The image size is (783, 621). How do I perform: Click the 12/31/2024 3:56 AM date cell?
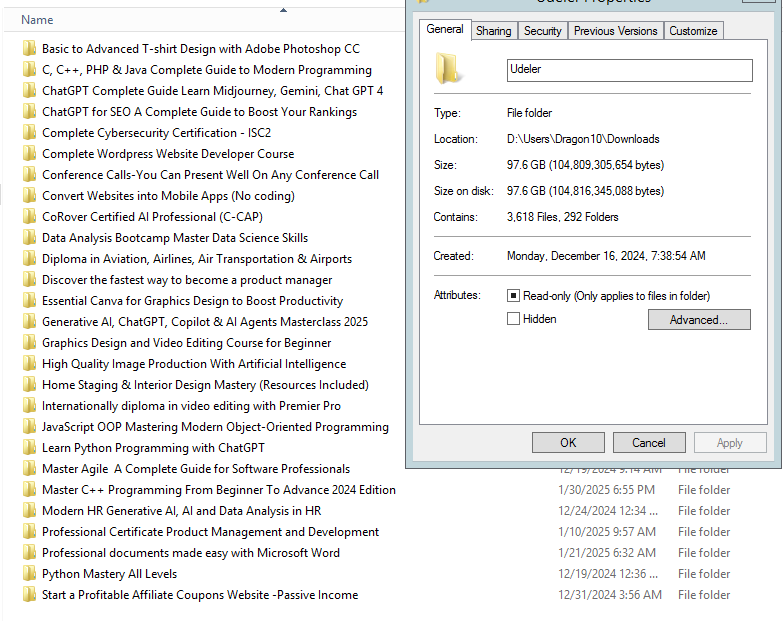click(x=610, y=595)
